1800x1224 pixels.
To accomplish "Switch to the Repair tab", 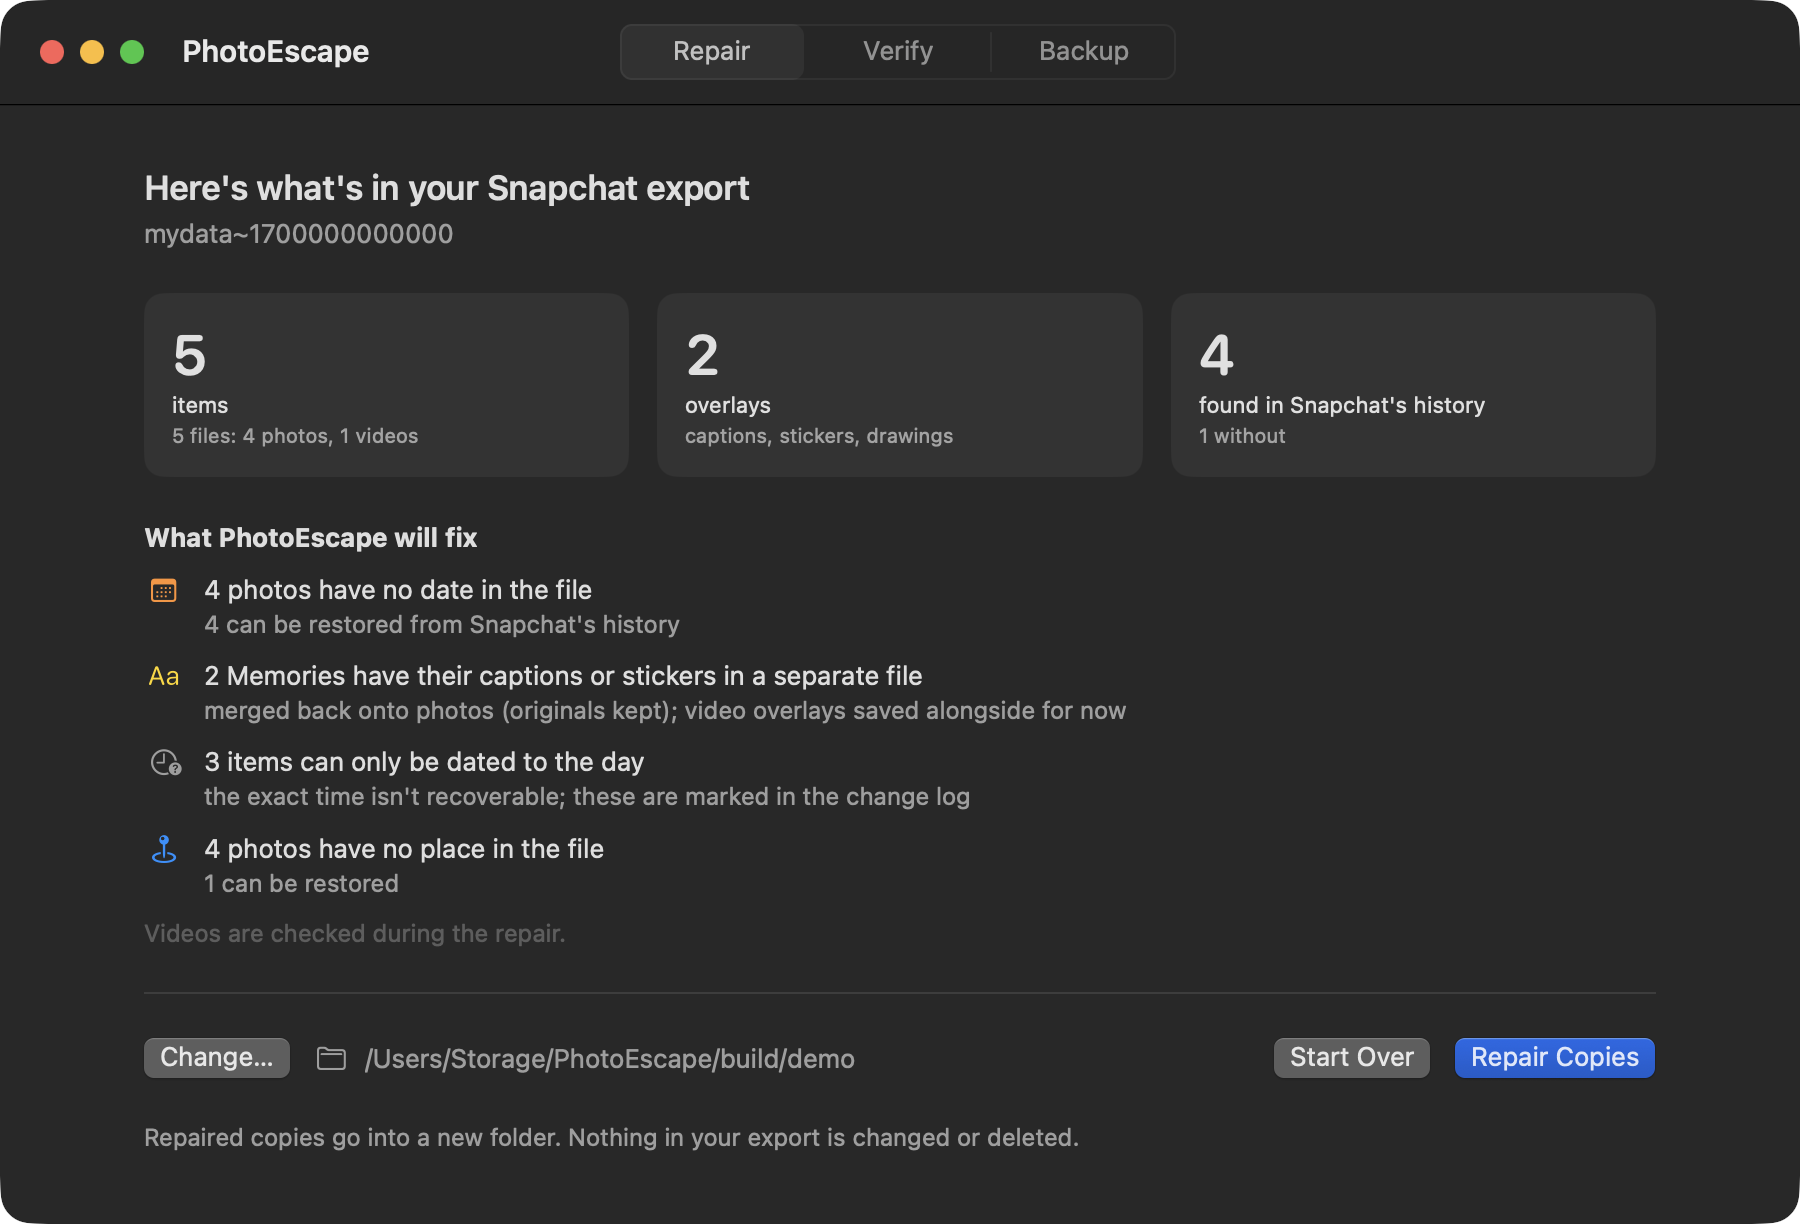I will (x=711, y=51).
